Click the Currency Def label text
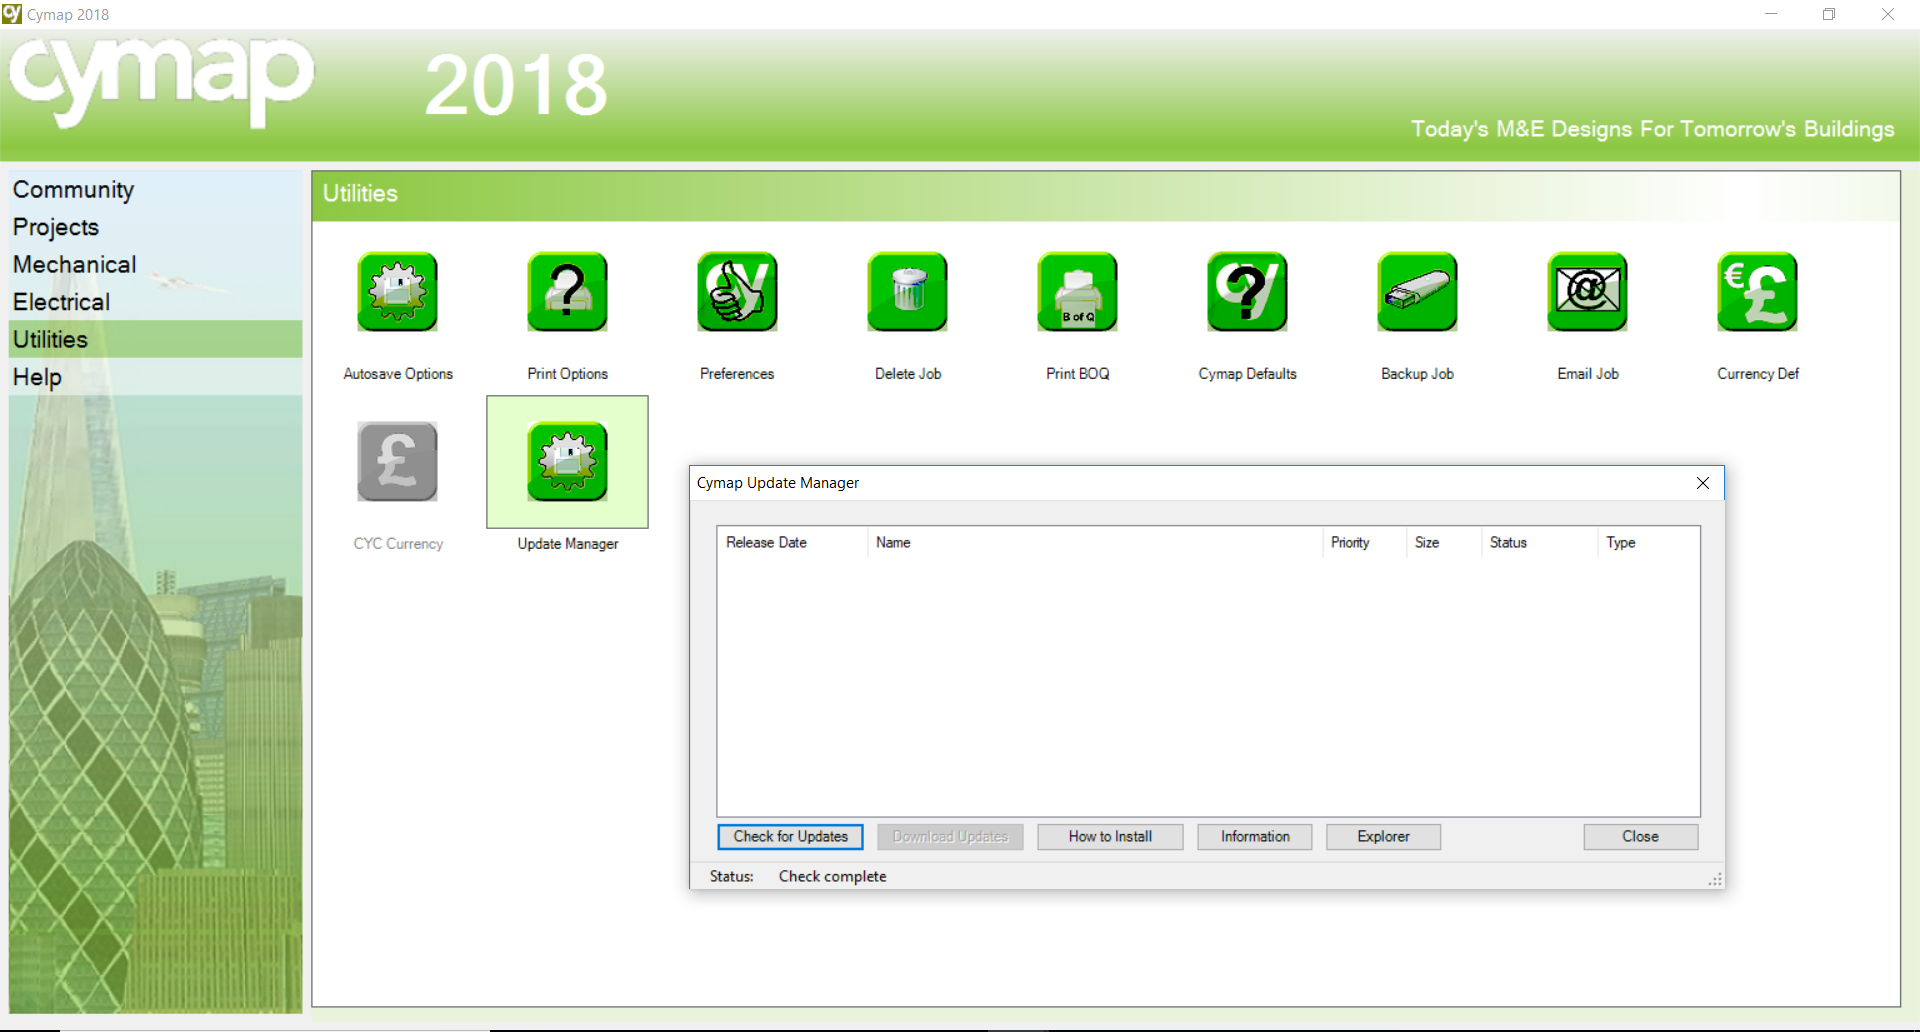Viewport: 1920px width, 1032px height. pyautogui.click(x=1758, y=374)
